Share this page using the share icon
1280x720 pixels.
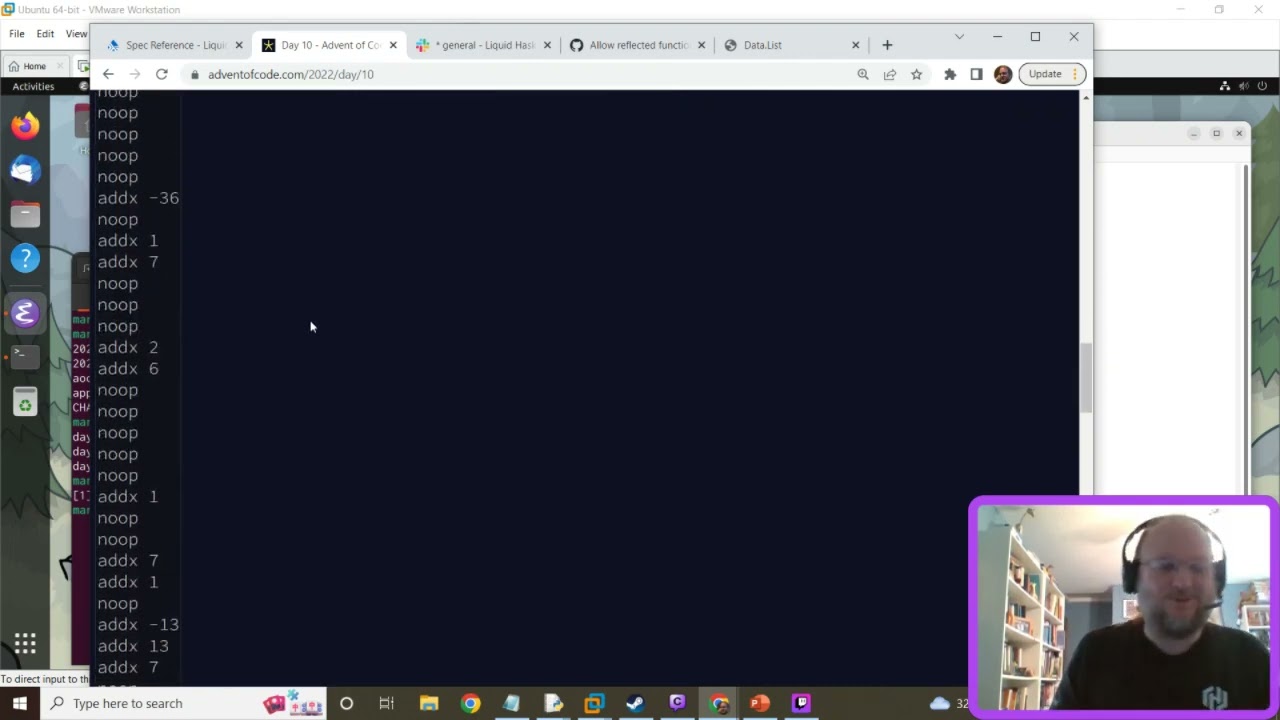(x=890, y=74)
